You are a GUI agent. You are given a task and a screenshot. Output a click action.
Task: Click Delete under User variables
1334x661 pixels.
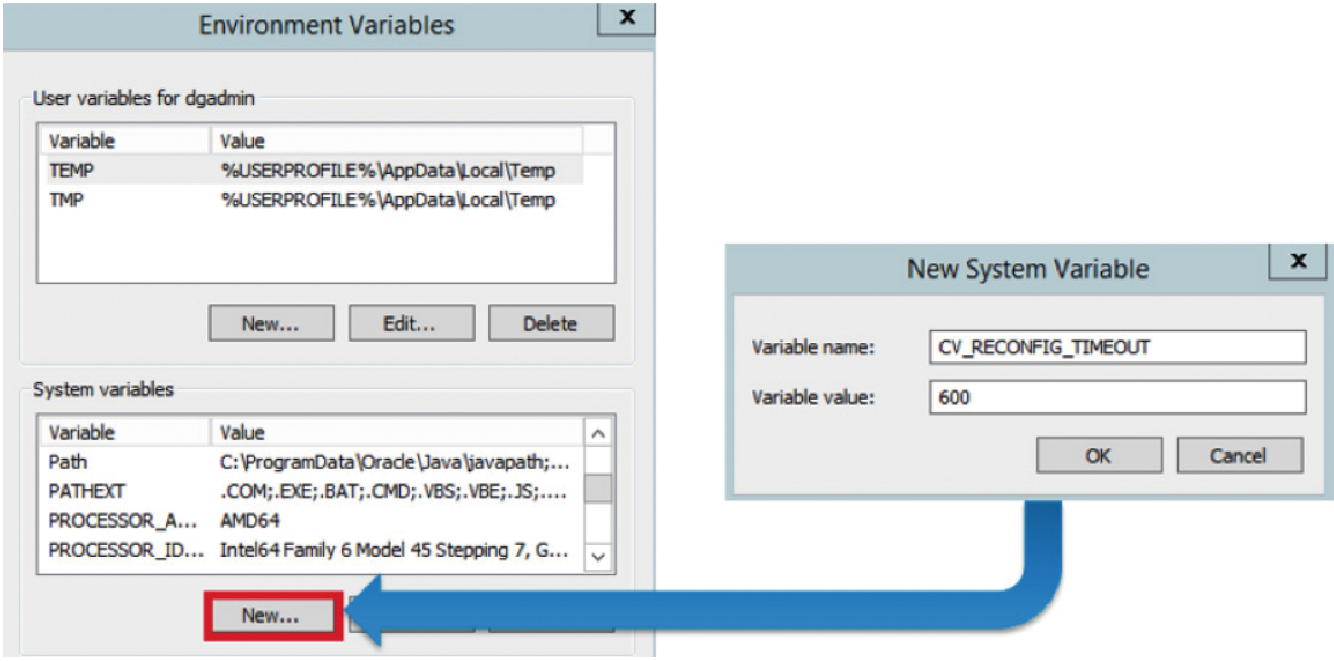[x=550, y=323]
